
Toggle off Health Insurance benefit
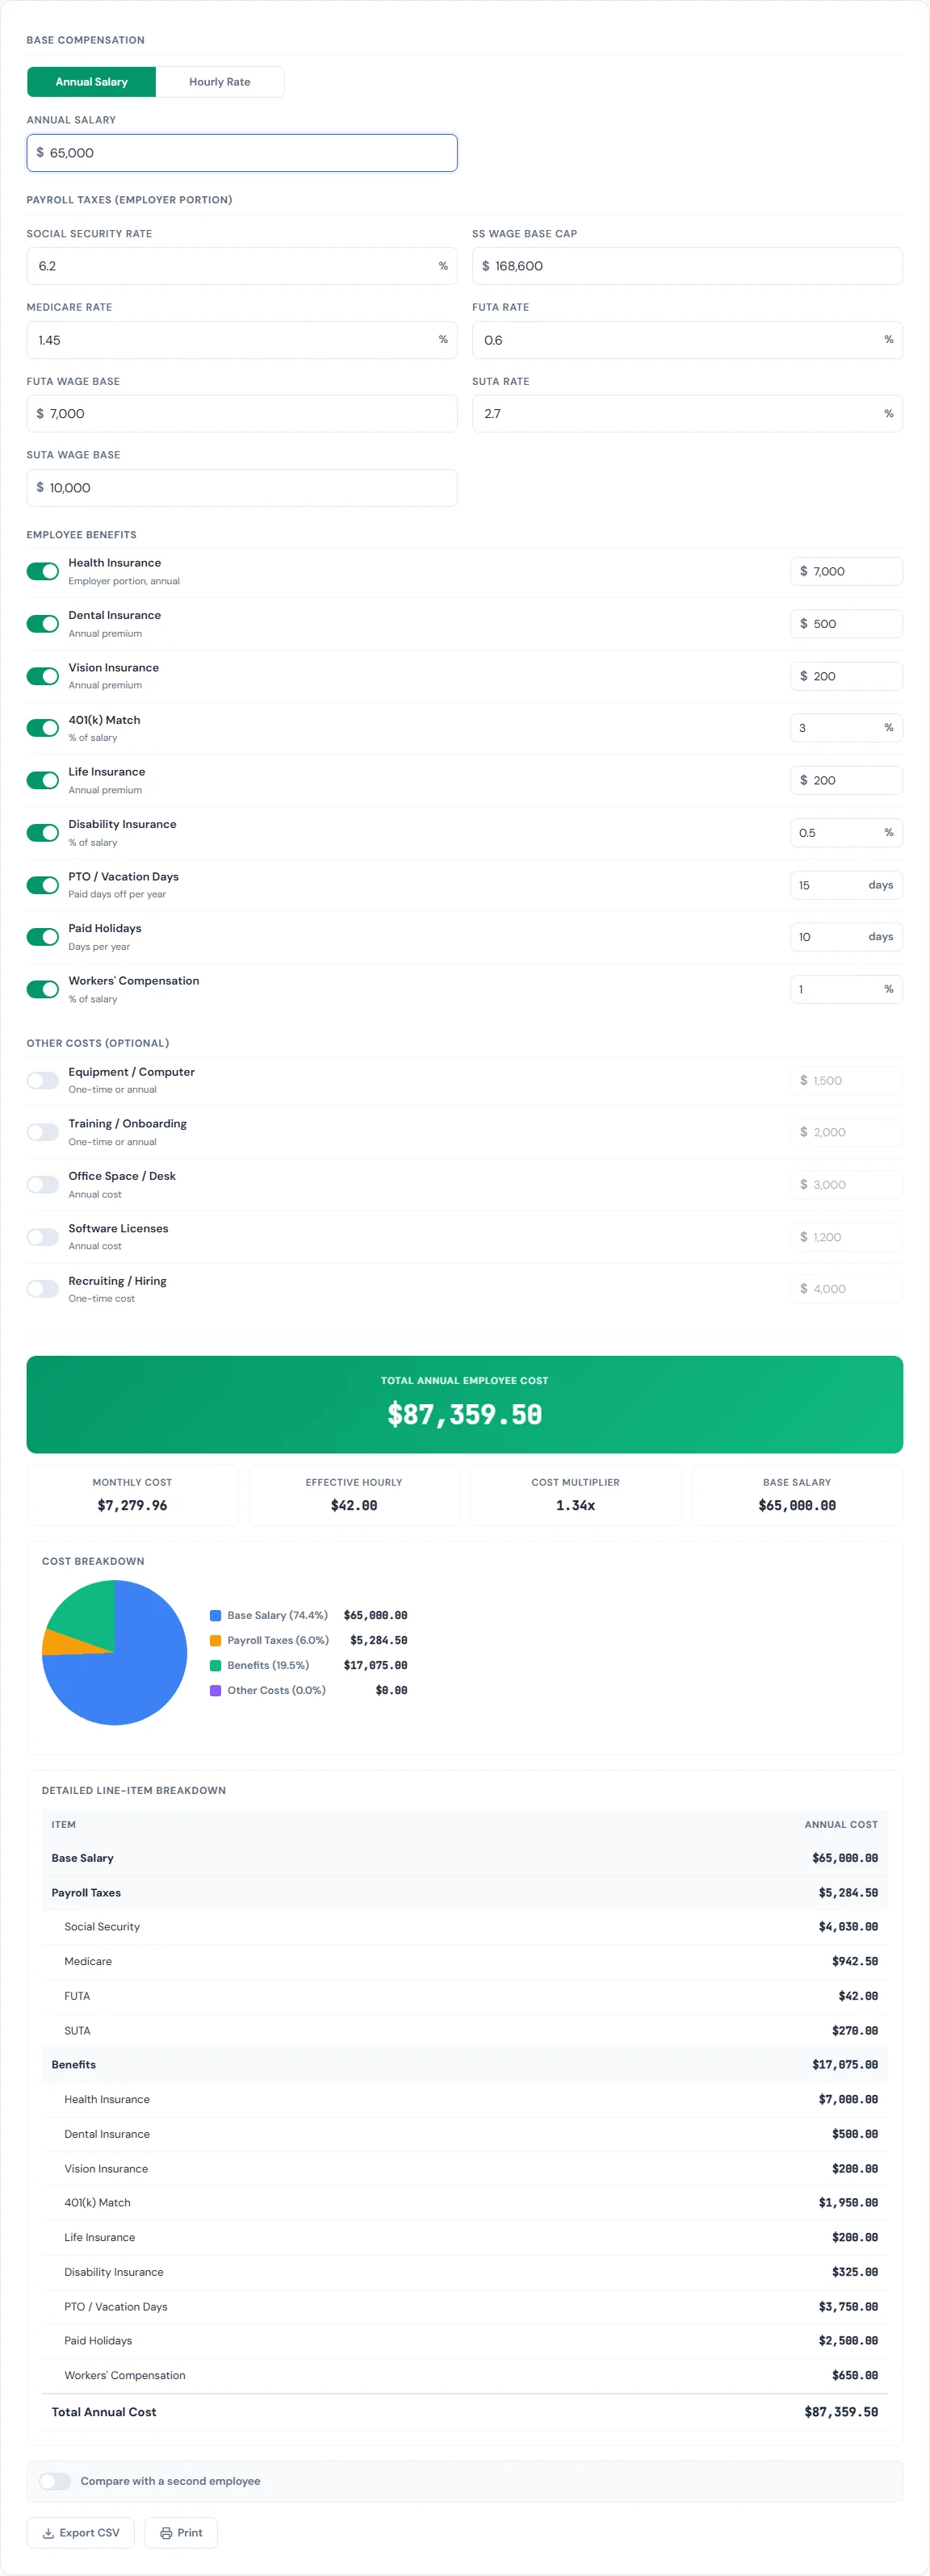coord(43,571)
